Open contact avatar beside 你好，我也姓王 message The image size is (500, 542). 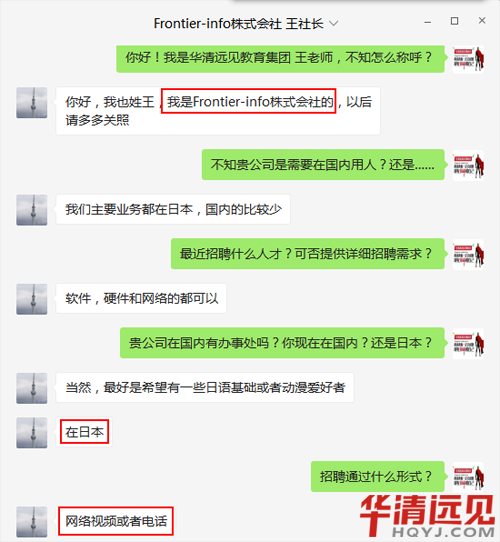pos(32,103)
